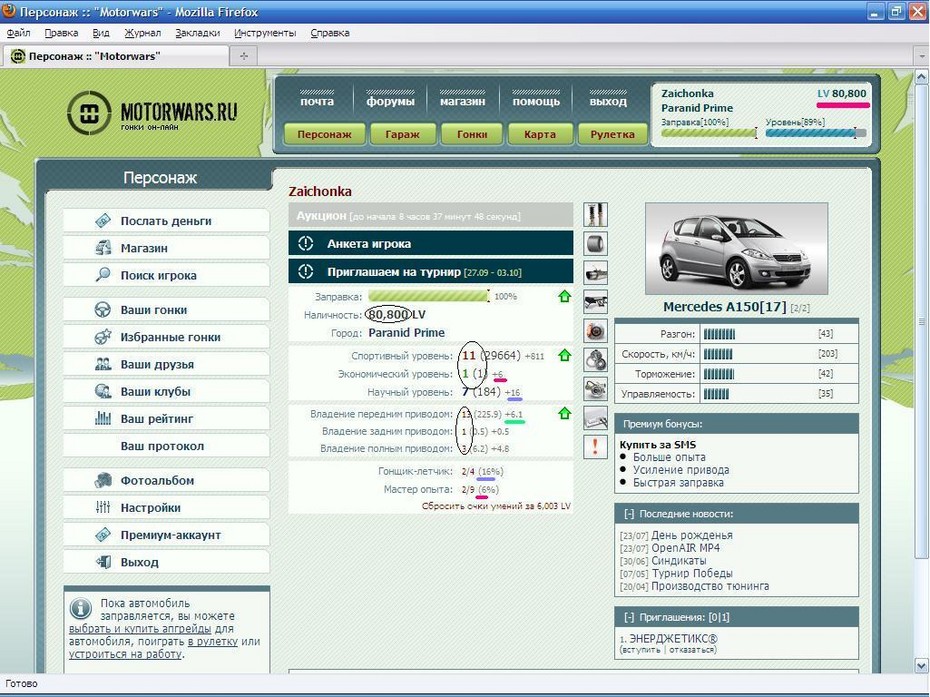Click выбрать и купить апгрейды link
This screenshot has width=930, height=697.
(x=140, y=629)
